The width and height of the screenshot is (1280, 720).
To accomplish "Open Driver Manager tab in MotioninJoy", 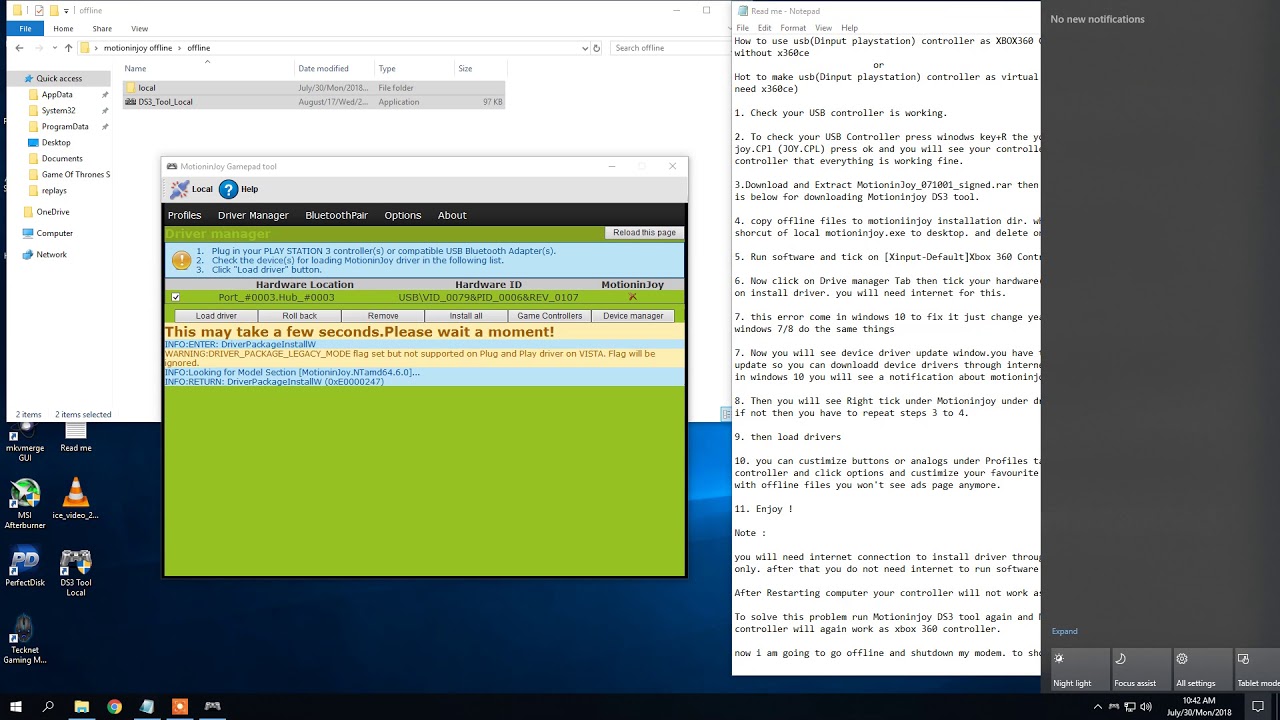I will point(253,215).
